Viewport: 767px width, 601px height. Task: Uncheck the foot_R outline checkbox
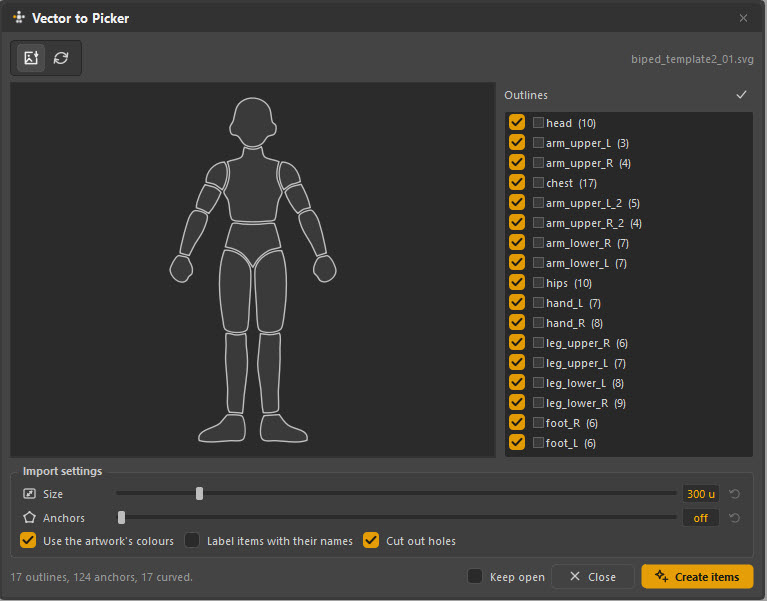tap(517, 423)
